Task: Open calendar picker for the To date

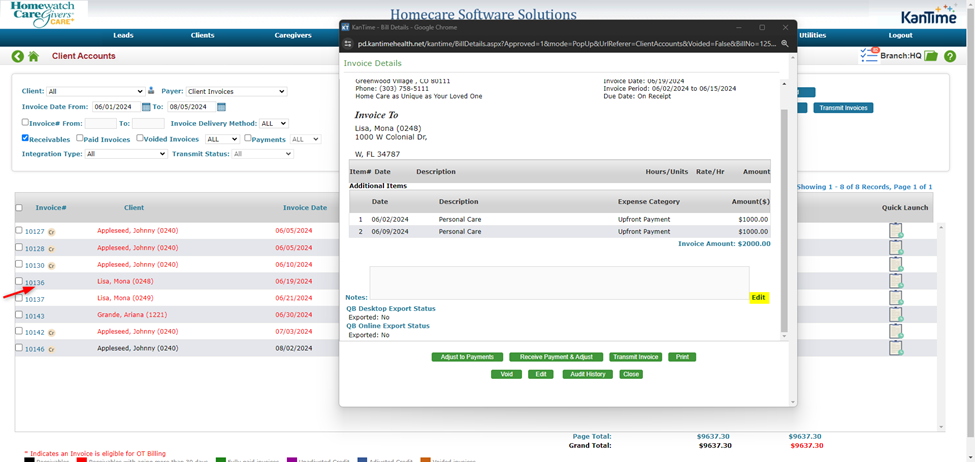Action: (x=221, y=107)
